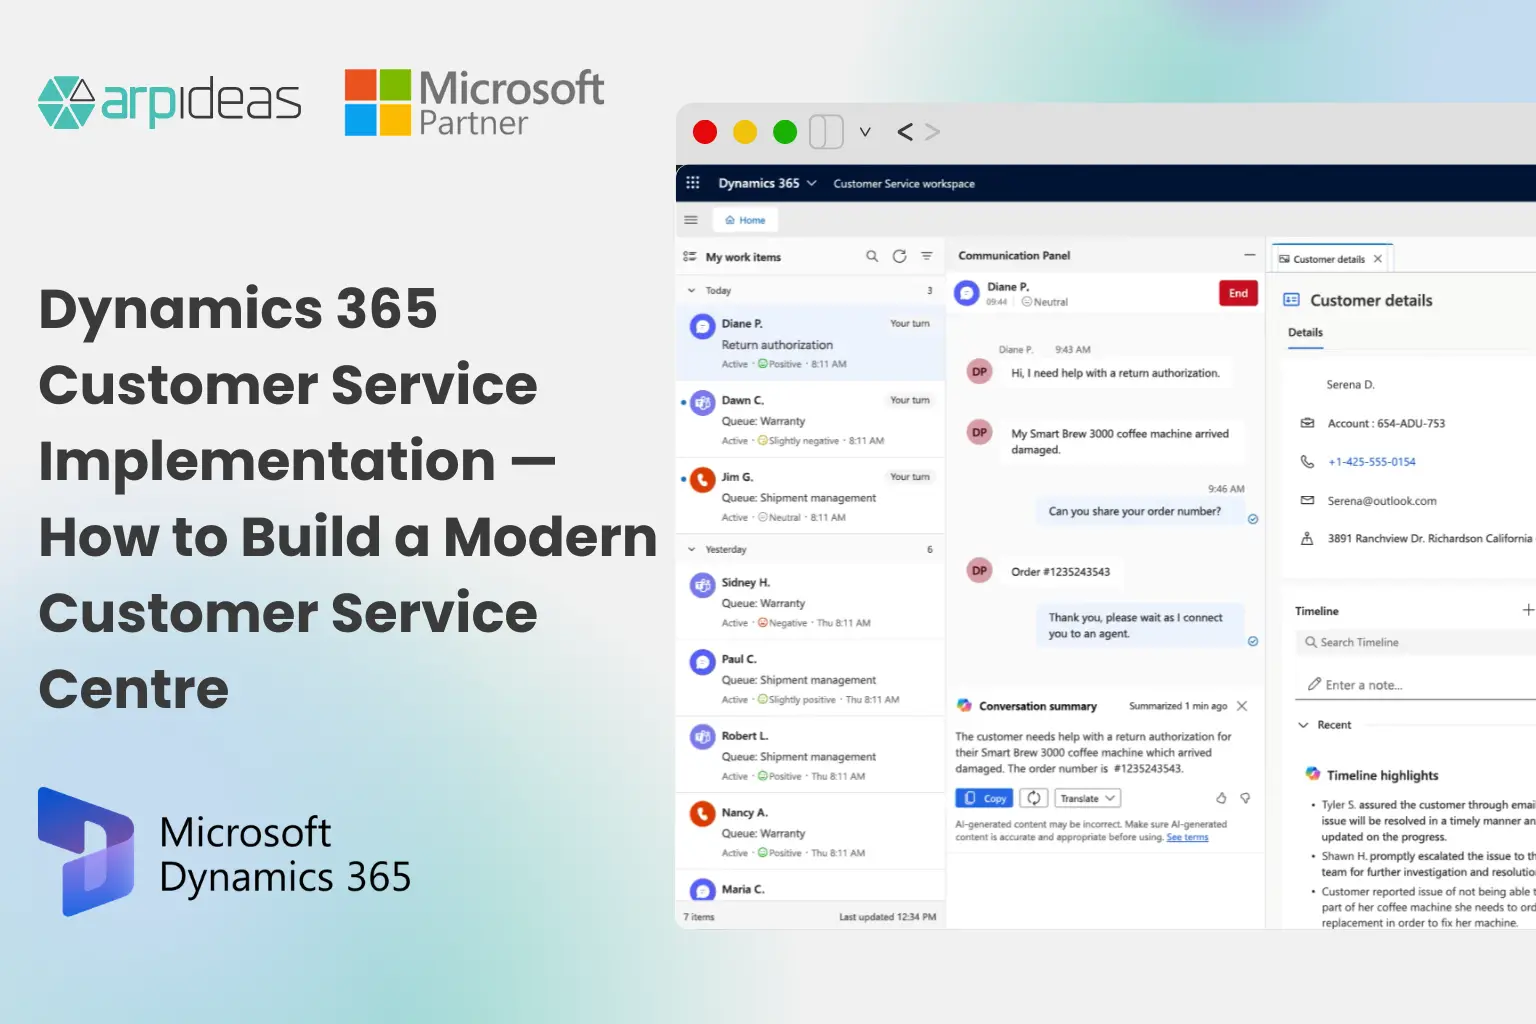This screenshot has height=1024, width=1536.
Task: Click the Conversation summary Copilot icon
Action: pos(964,705)
